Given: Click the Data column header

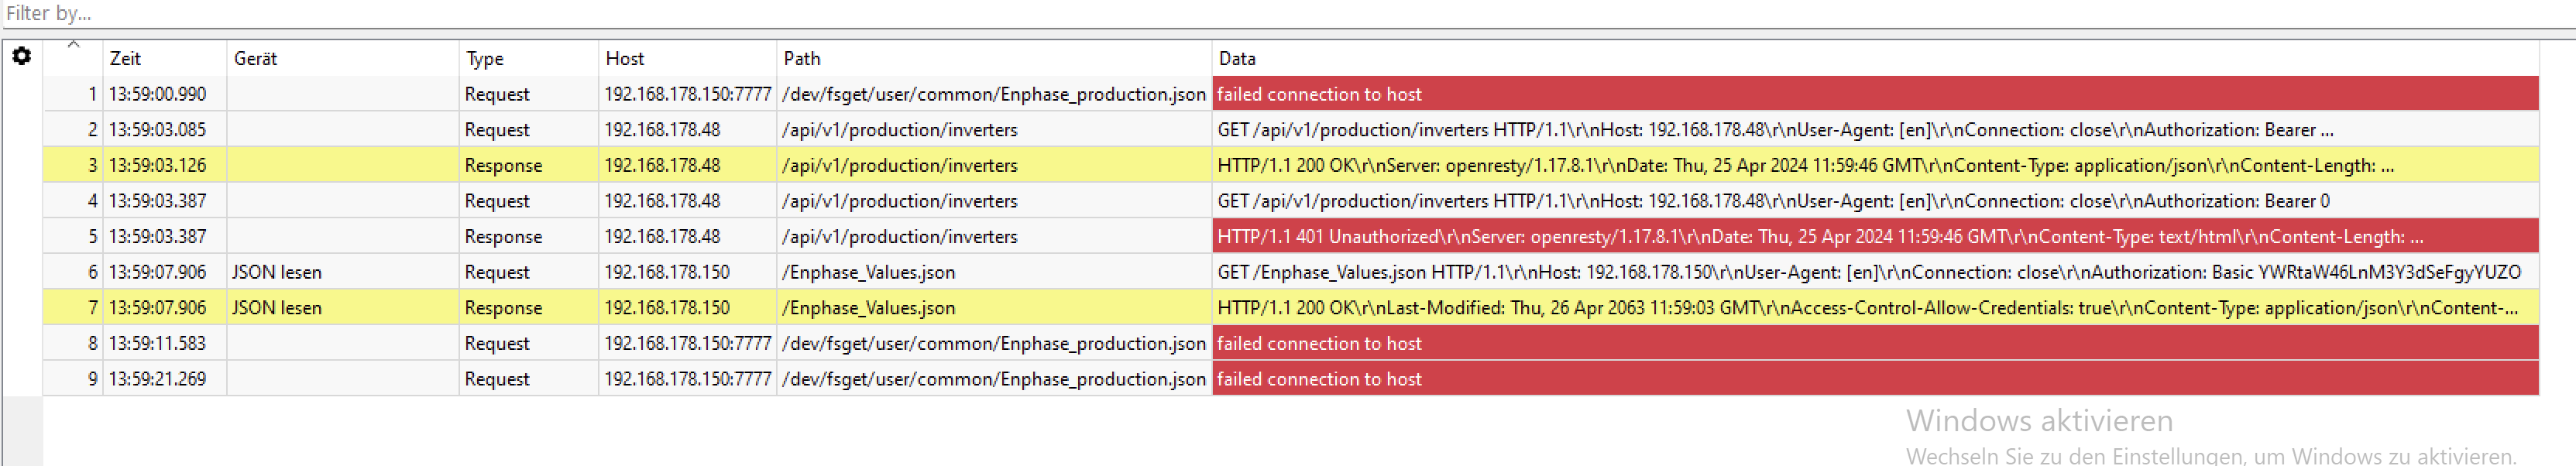Looking at the screenshot, I should 1237,59.
